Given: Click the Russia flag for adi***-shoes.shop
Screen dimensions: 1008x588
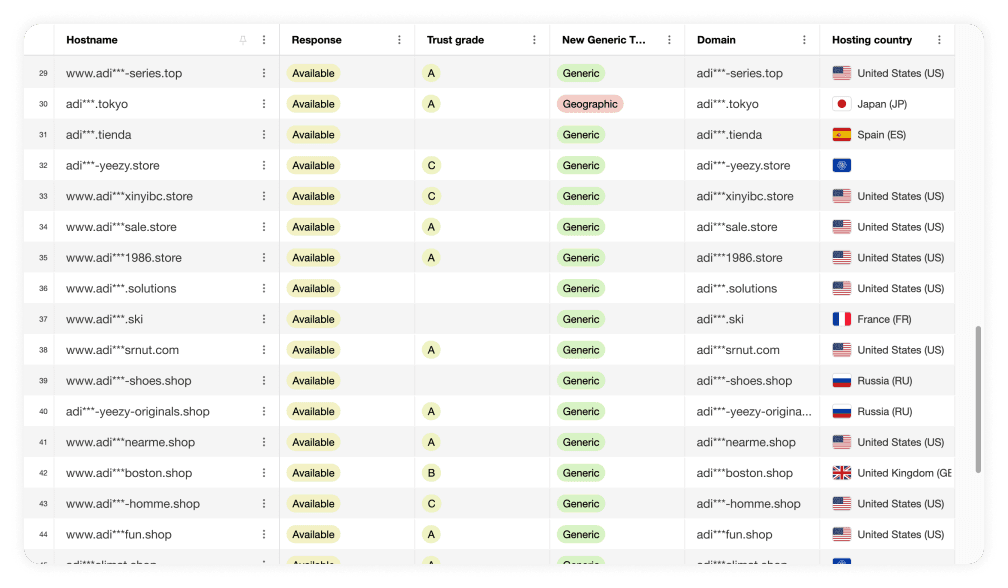Looking at the screenshot, I should click(841, 381).
